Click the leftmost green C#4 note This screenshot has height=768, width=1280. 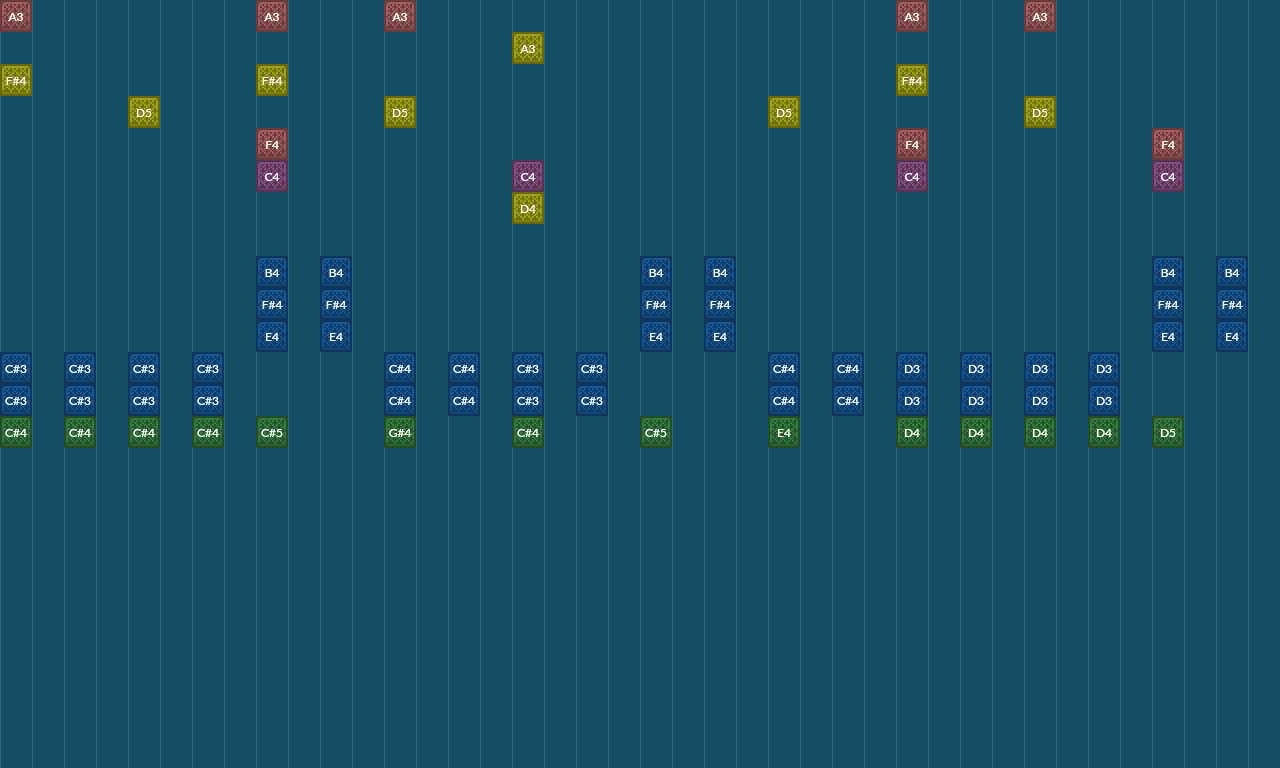tap(16, 432)
